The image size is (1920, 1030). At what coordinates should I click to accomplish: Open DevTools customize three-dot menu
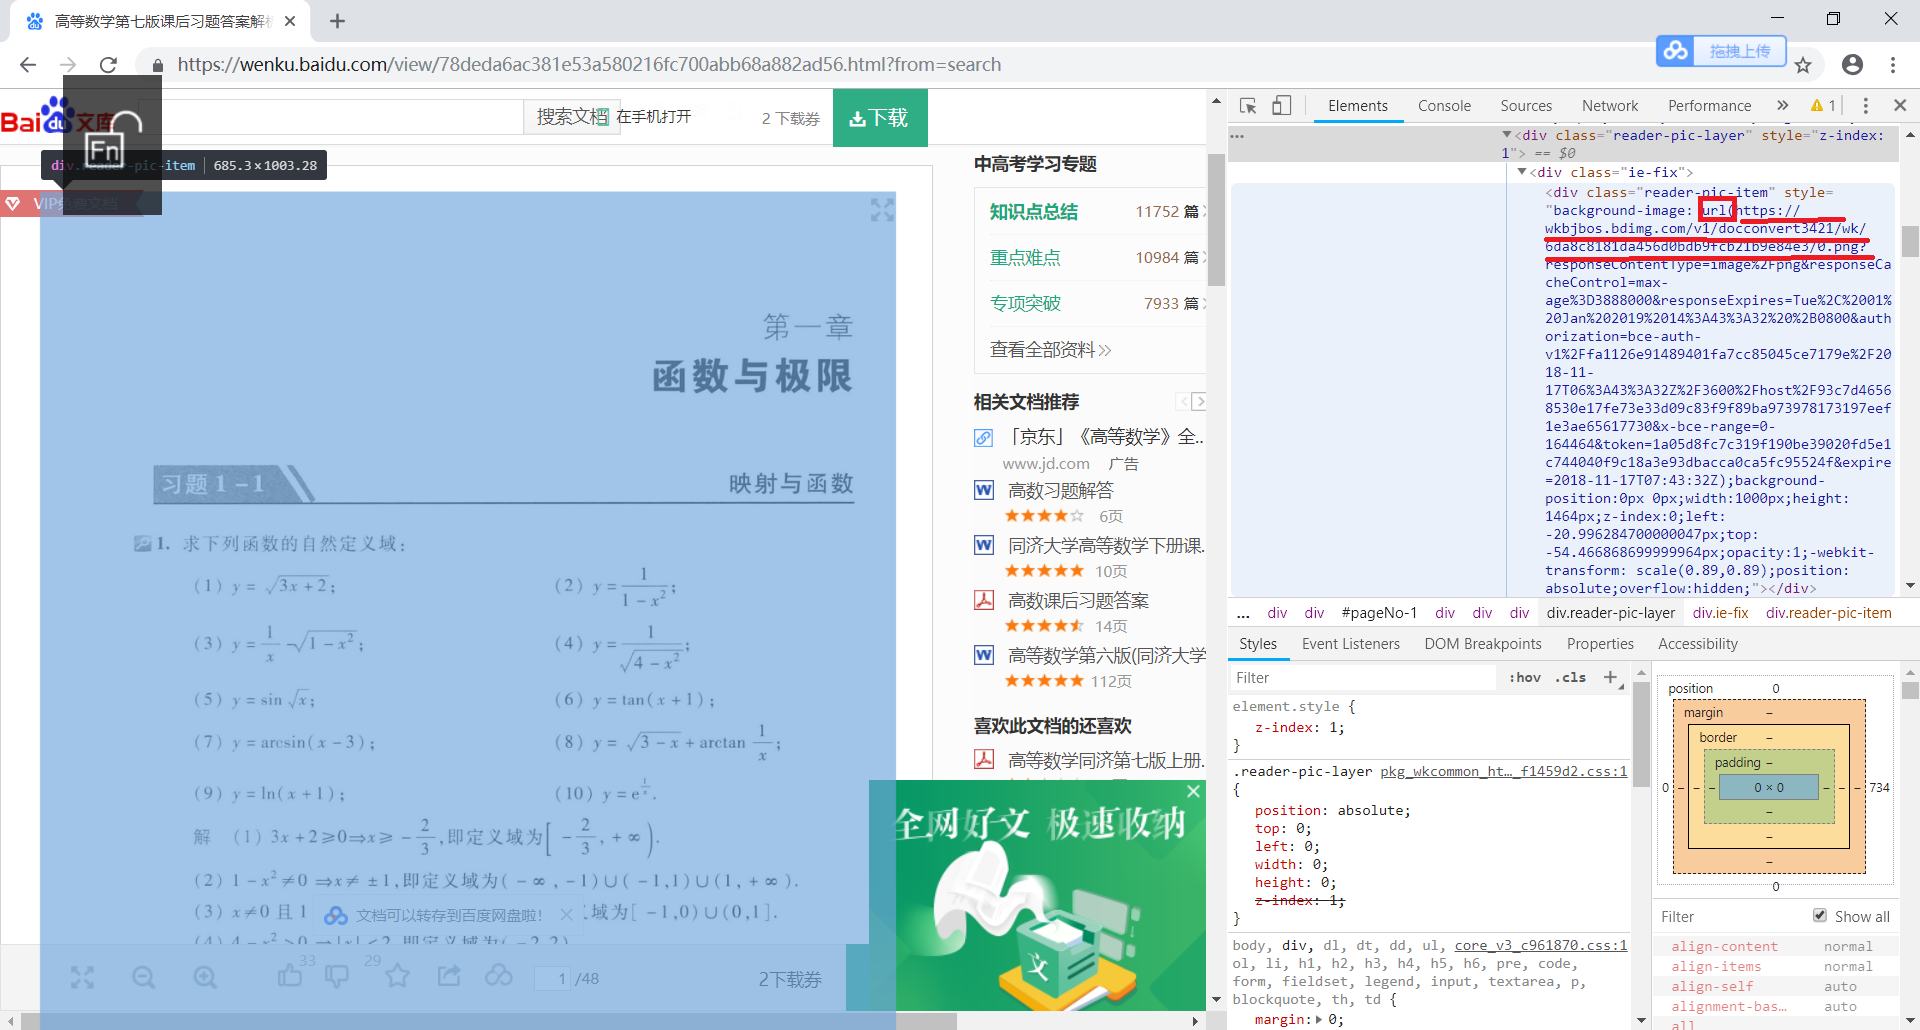(1865, 106)
